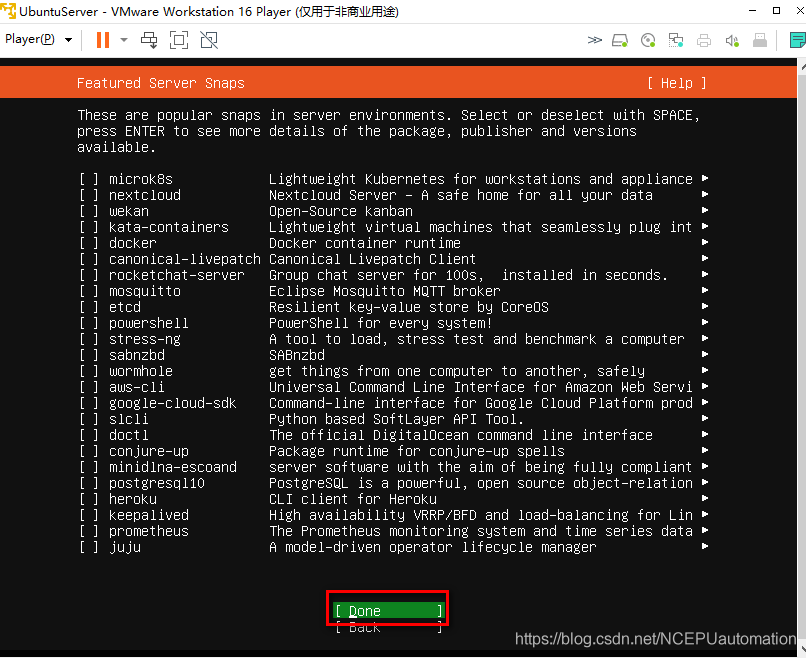Toggle the canonical-livepatch checkbox
This screenshot has width=806, height=658.
tap(88, 259)
